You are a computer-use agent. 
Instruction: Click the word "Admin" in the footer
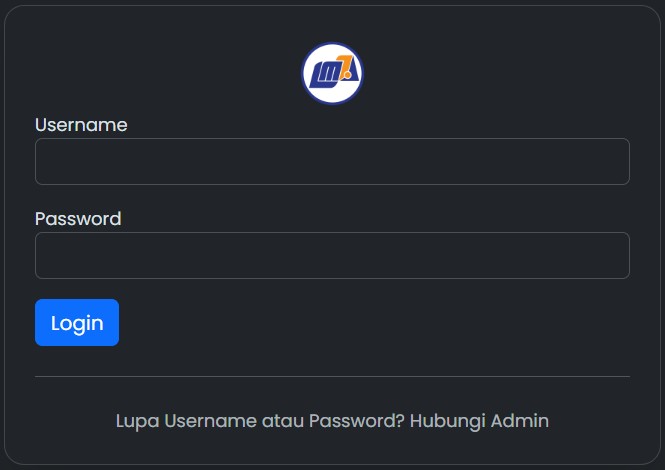click(520, 421)
